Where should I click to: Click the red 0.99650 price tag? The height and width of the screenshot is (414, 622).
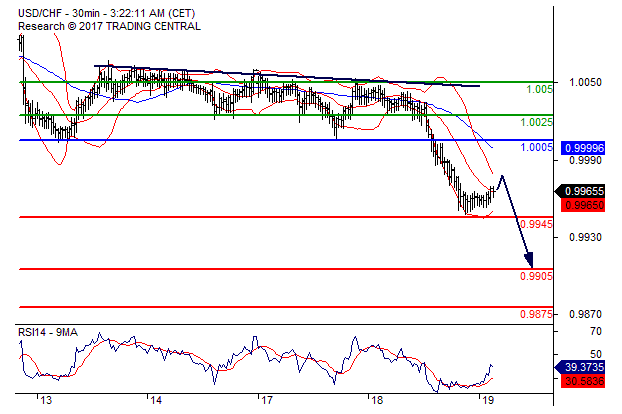(x=583, y=205)
